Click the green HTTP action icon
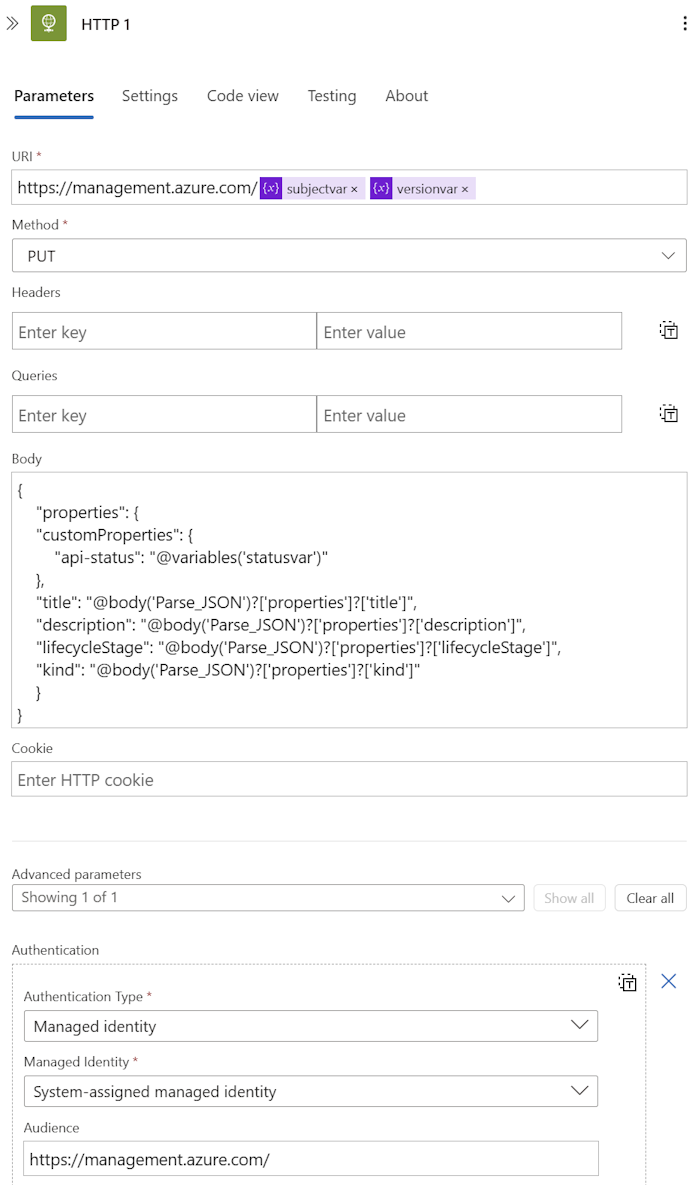695x1185 pixels. 48,23
